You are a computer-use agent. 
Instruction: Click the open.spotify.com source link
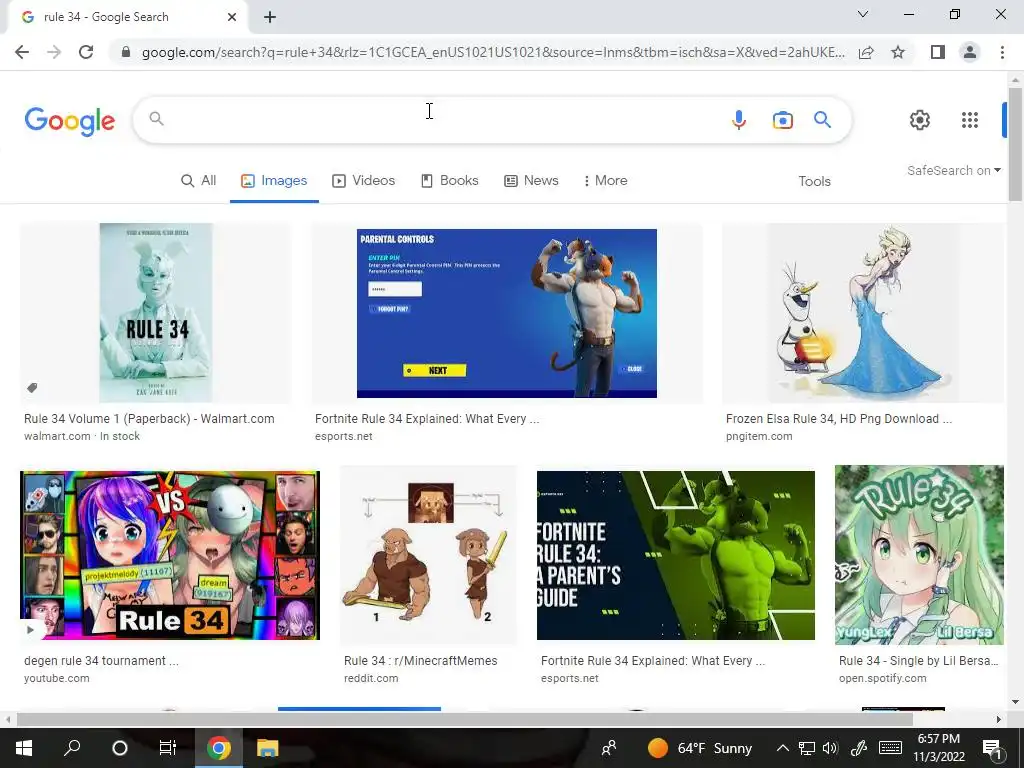(882, 679)
